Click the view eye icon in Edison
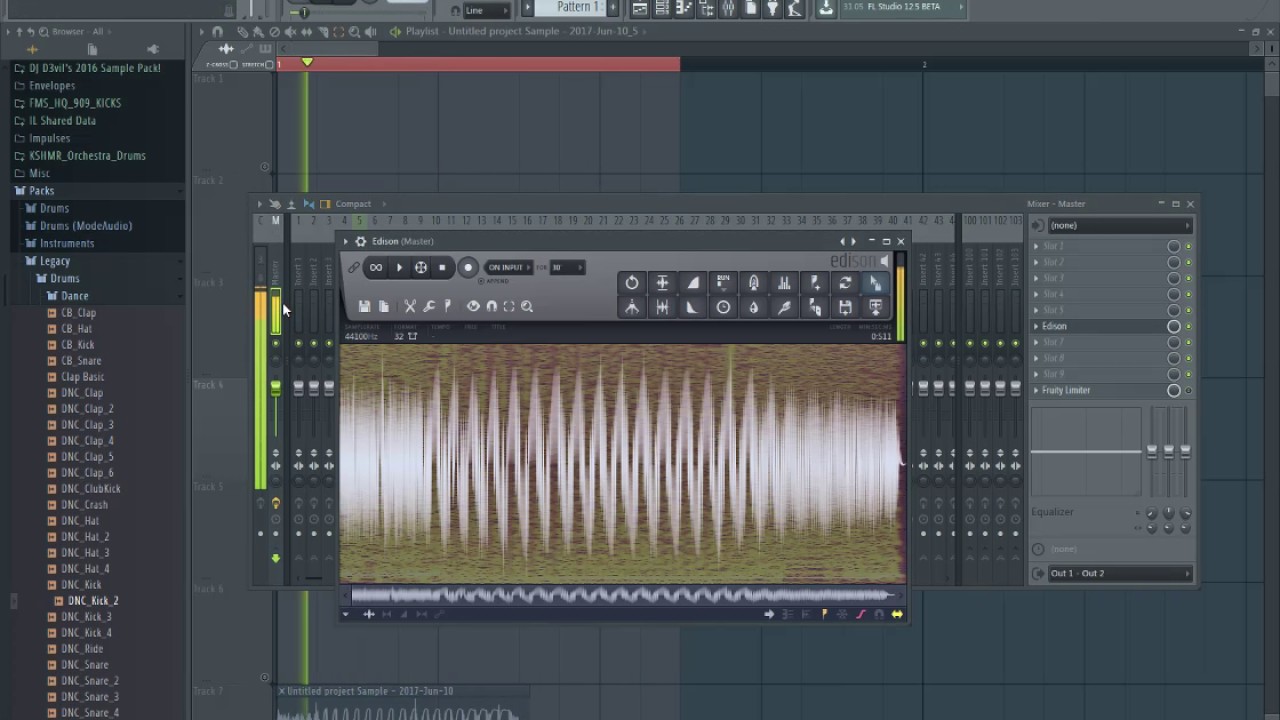Viewport: 1280px width, 720px height. [473, 307]
